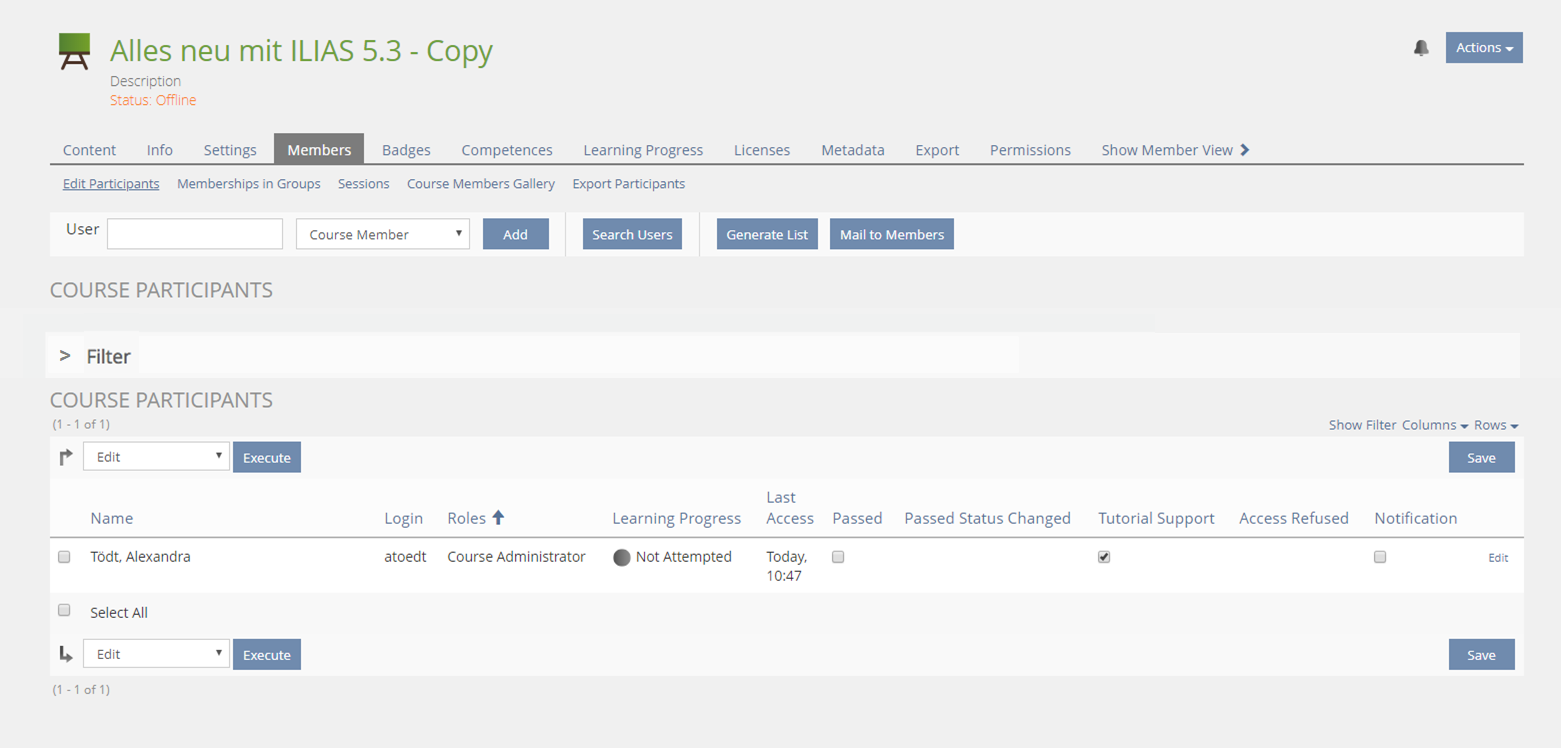Click the bottom bulk-action arrow icon

[66, 654]
